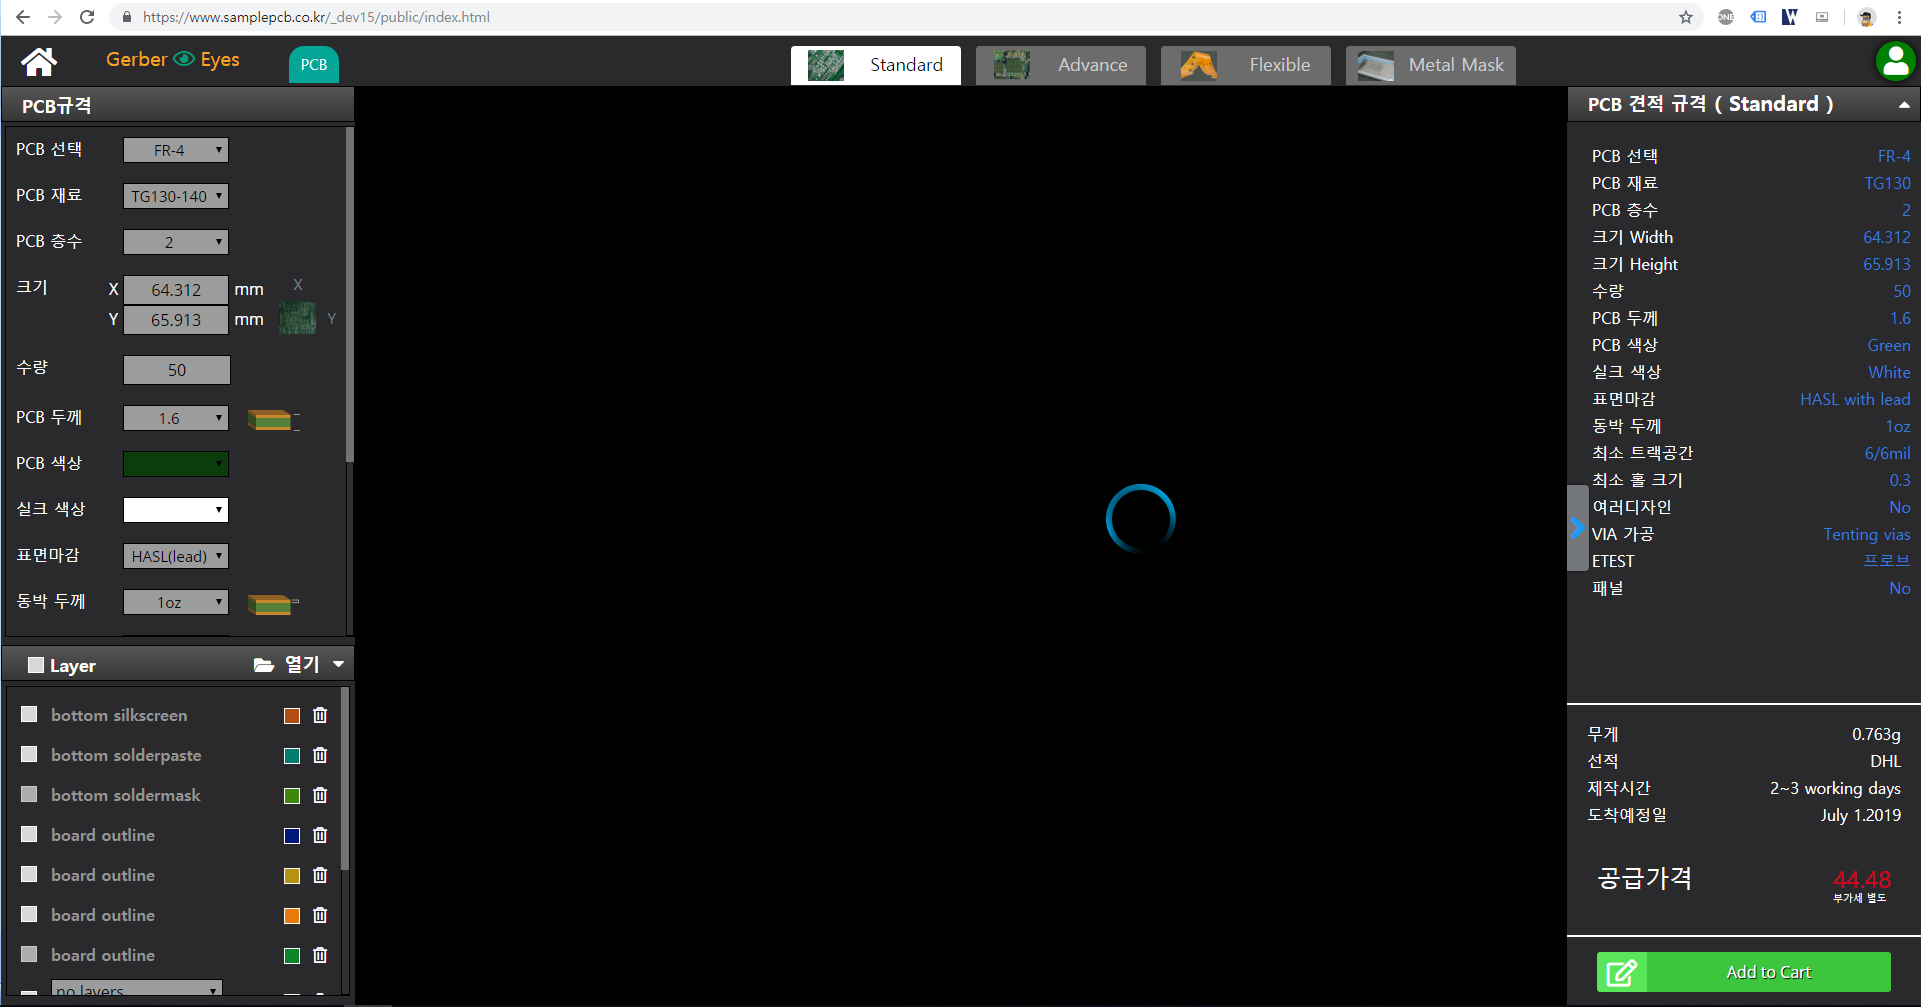Open the 표면마감 HASL(lead) dropdown

tap(176, 556)
